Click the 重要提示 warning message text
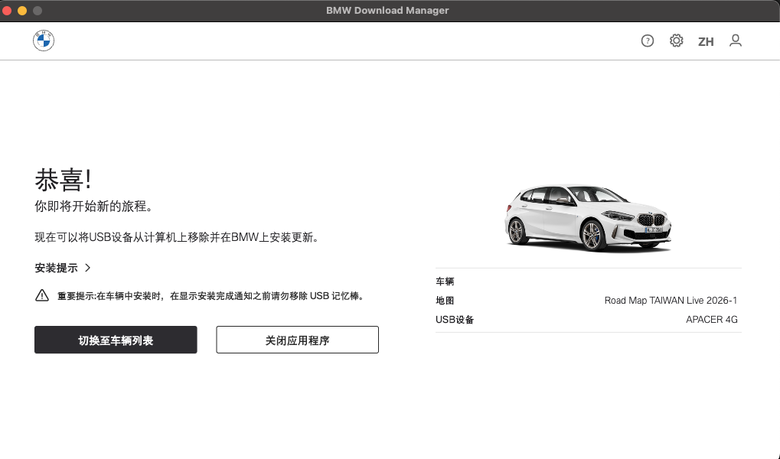 pos(211,296)
